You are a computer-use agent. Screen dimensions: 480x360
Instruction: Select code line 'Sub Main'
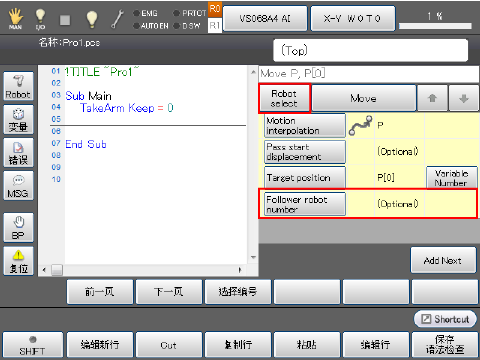click(x=88, y=96)
